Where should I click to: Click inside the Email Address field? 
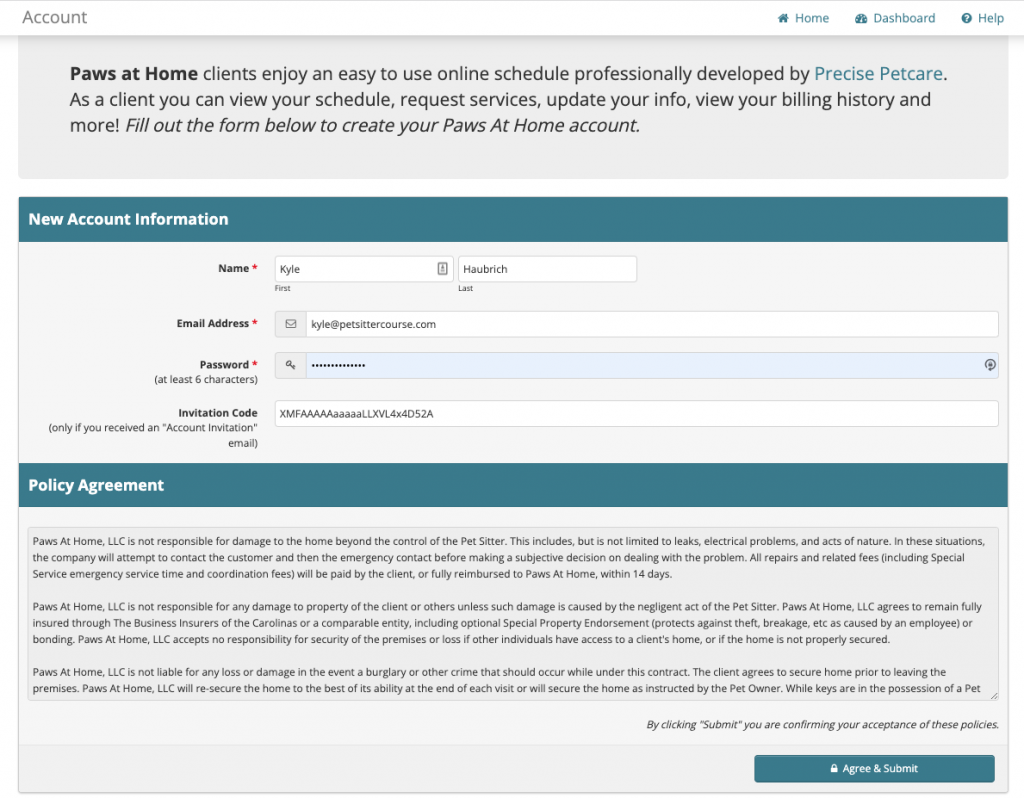pyautogui.click(x=650, y=323)
